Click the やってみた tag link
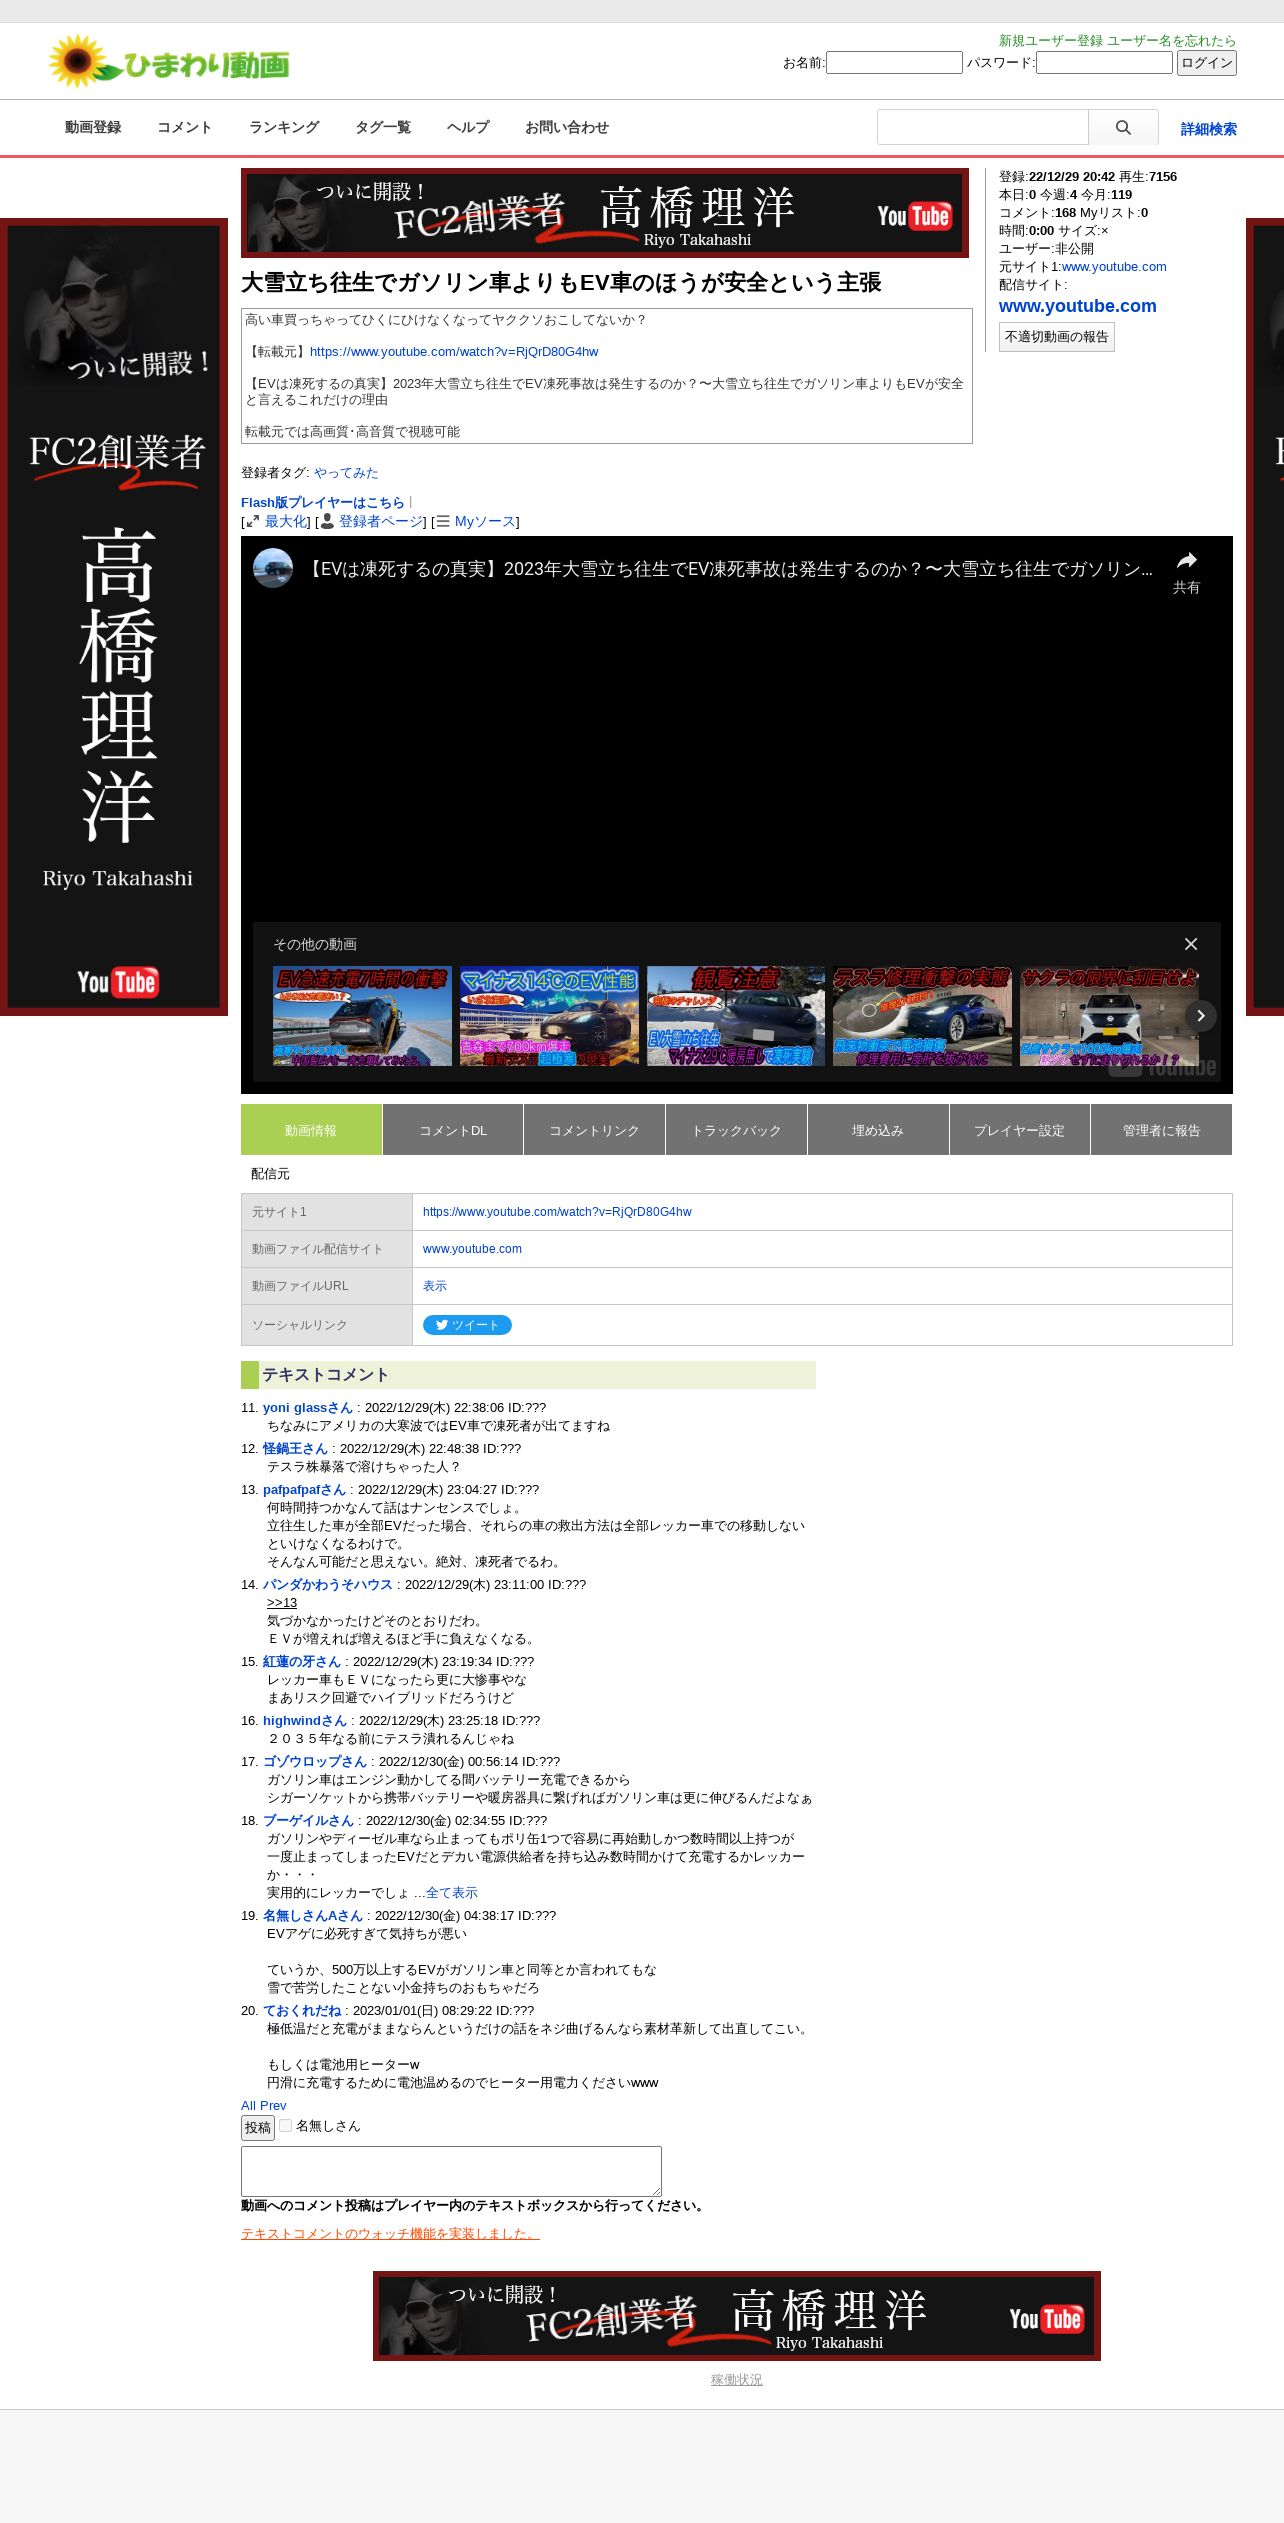Viewport: 1284px width, 2523px height. [x=346, y=473]
